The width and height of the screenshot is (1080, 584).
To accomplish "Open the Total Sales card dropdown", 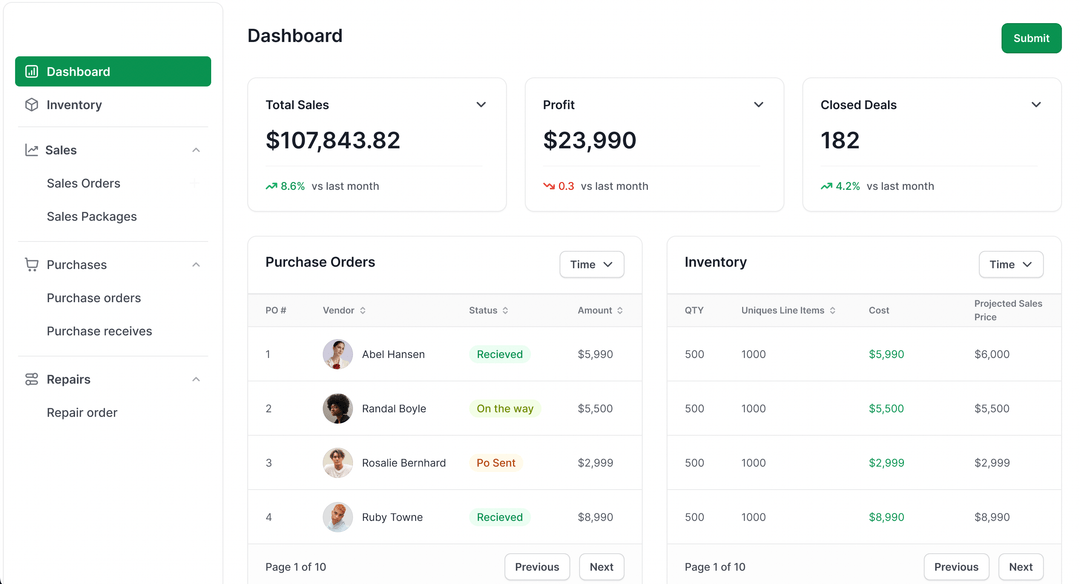I will click(x=481, y=105).
